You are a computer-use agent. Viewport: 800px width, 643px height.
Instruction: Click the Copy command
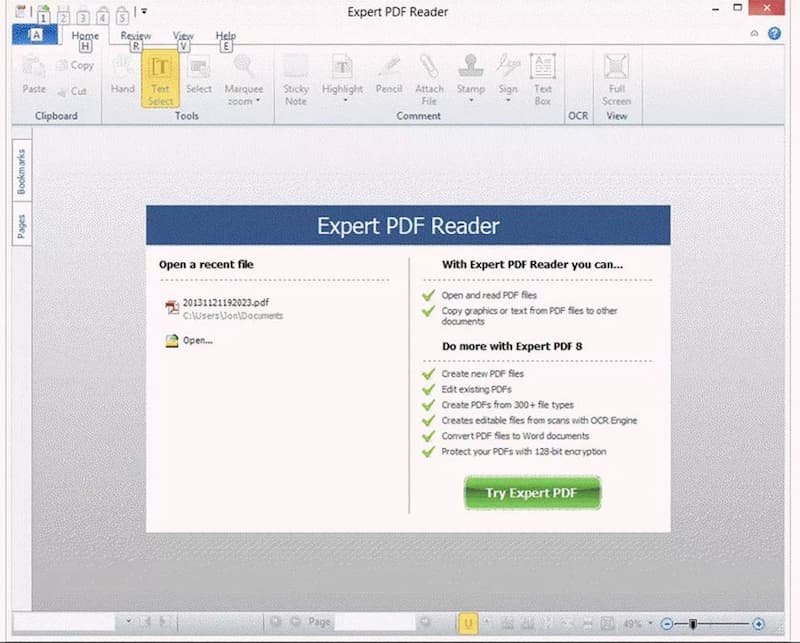click(76, 65)
